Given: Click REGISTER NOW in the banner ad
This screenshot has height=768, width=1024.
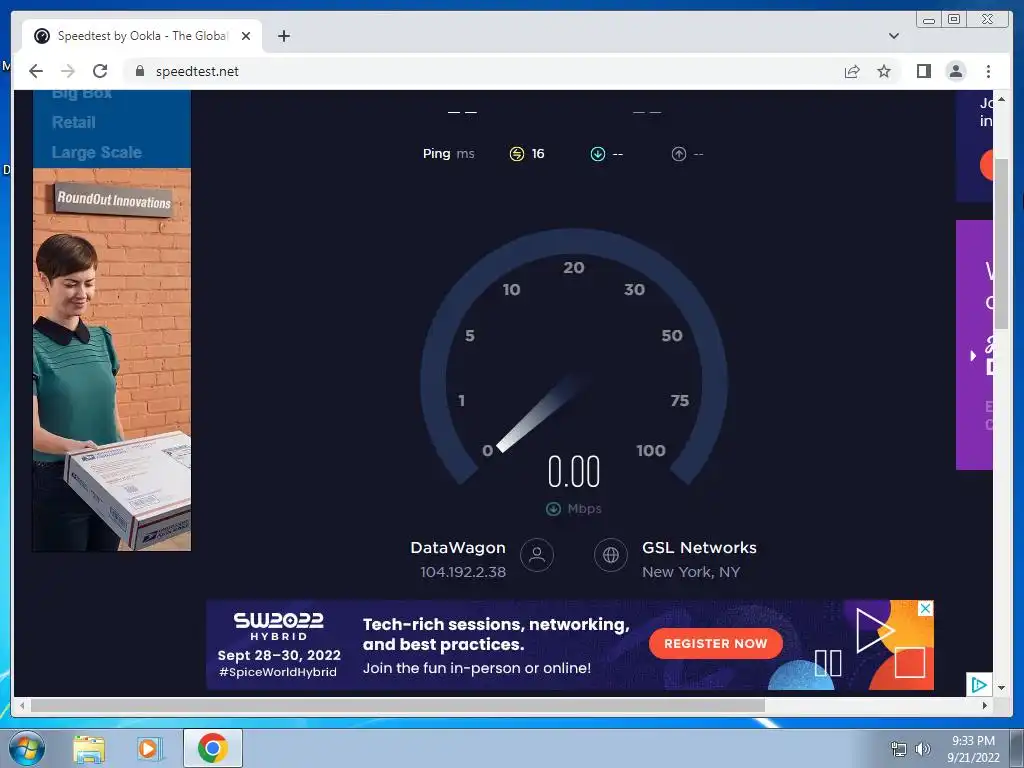Looking at the screenshot, I should 716,644.
